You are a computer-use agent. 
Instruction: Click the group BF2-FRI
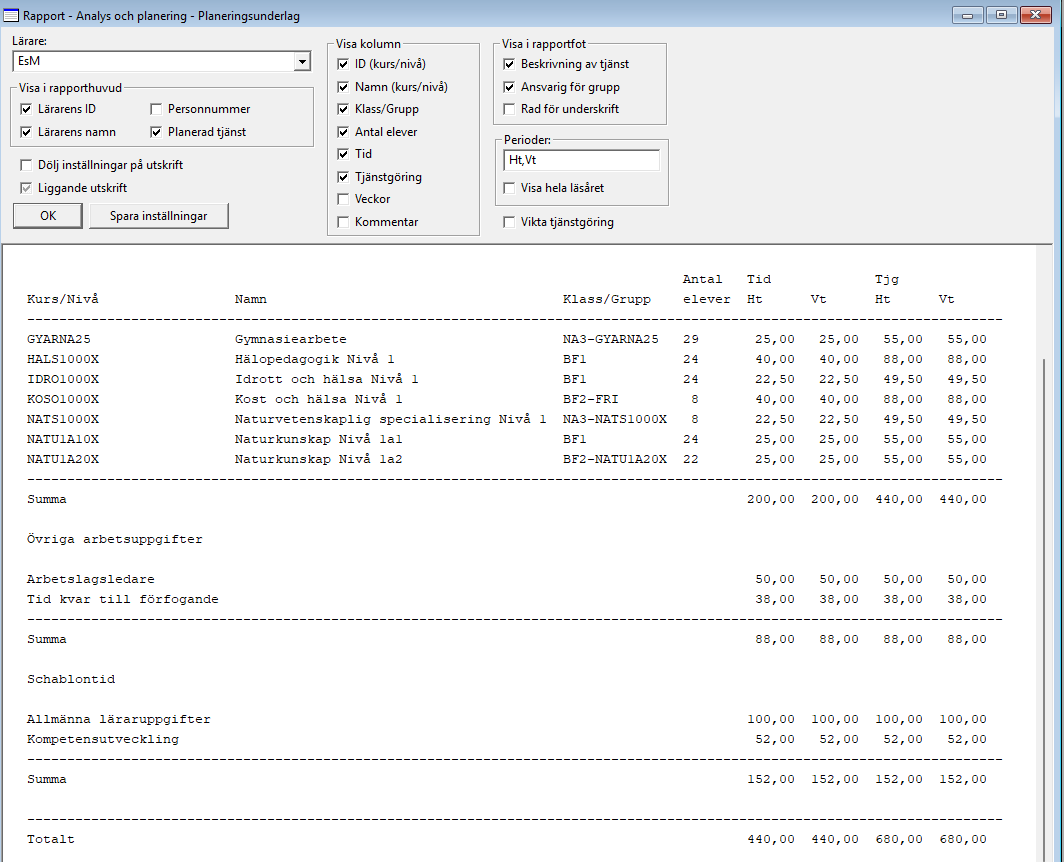pos(590,399)
